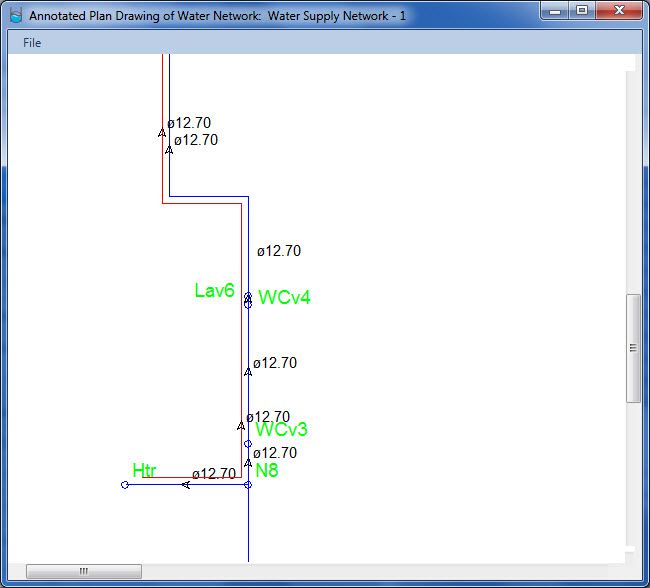Click the application icon in the title bar
Image resolution: width=650 pixels, height=588 pixels.
point(15,16)
